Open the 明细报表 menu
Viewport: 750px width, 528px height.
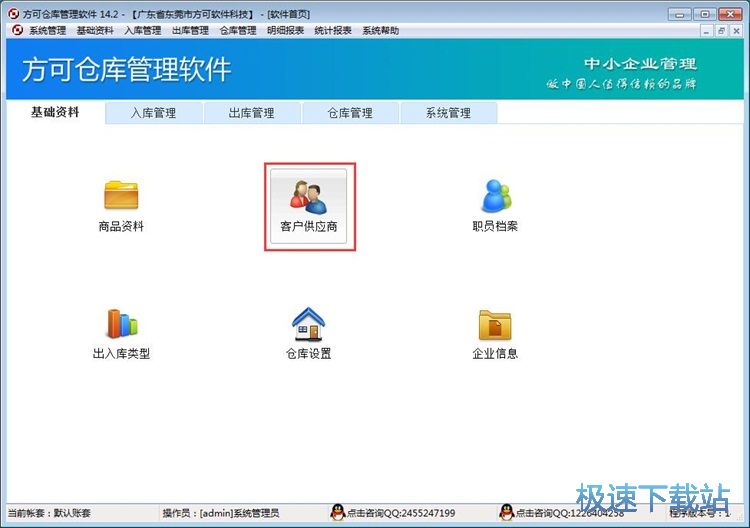pyautogui.click(x=286, y=31)
